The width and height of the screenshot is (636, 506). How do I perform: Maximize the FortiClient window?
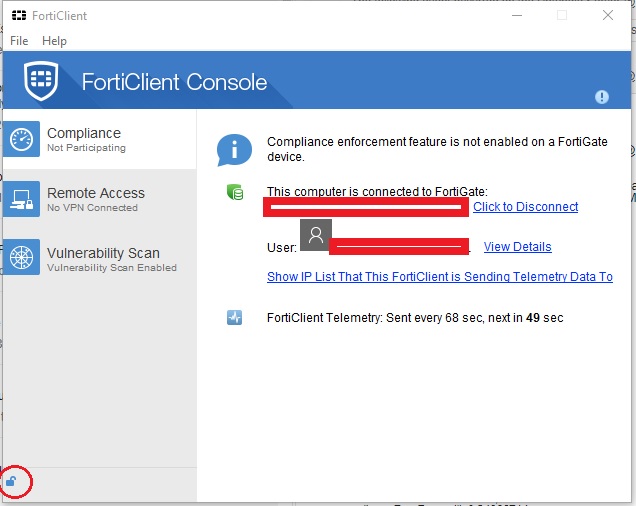[x=562, y=15]
